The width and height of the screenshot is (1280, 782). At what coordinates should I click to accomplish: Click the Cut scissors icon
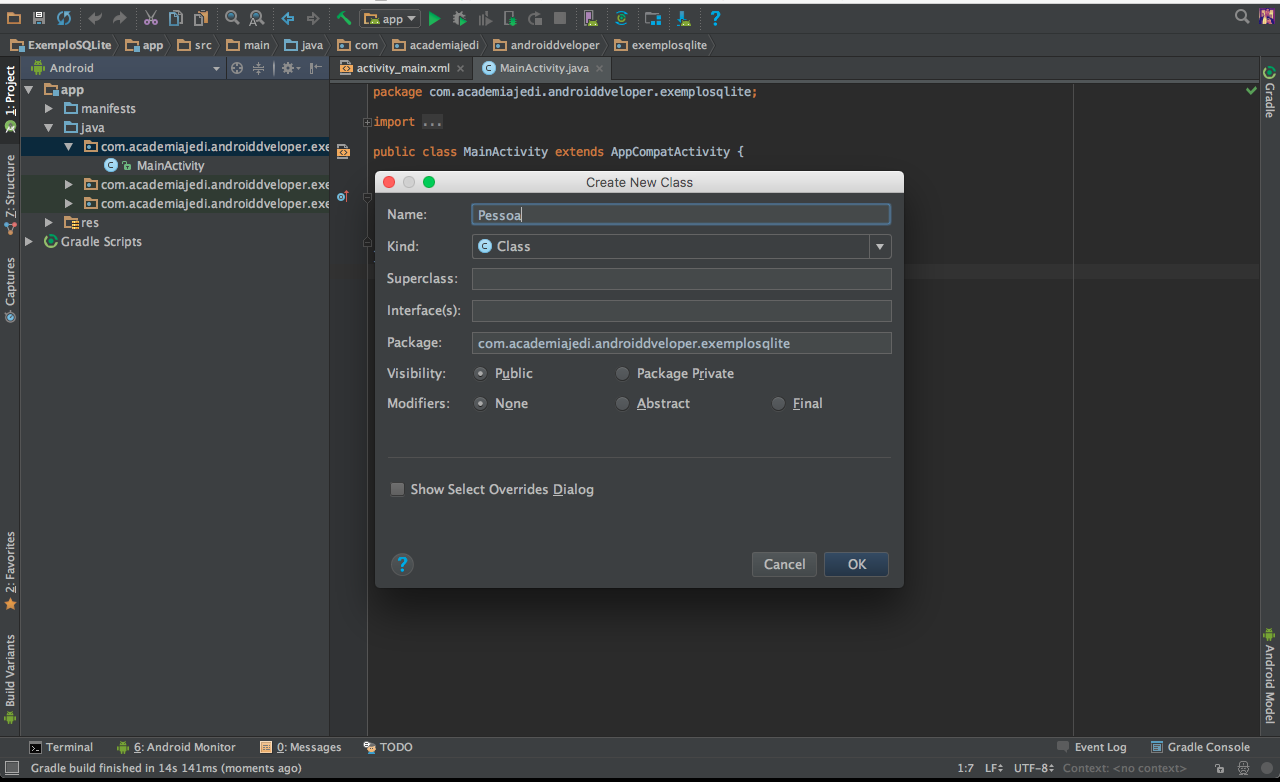coord(150,18)
